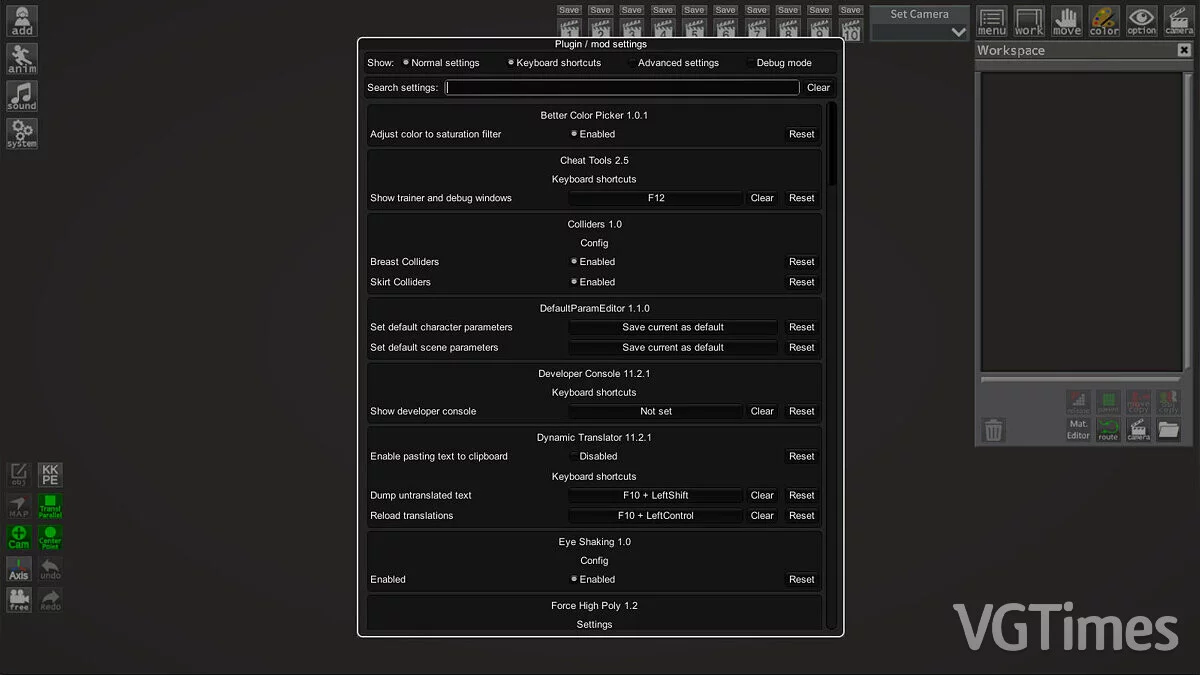
Task: Click the workspace trash can icon
Action: (994, 431)
